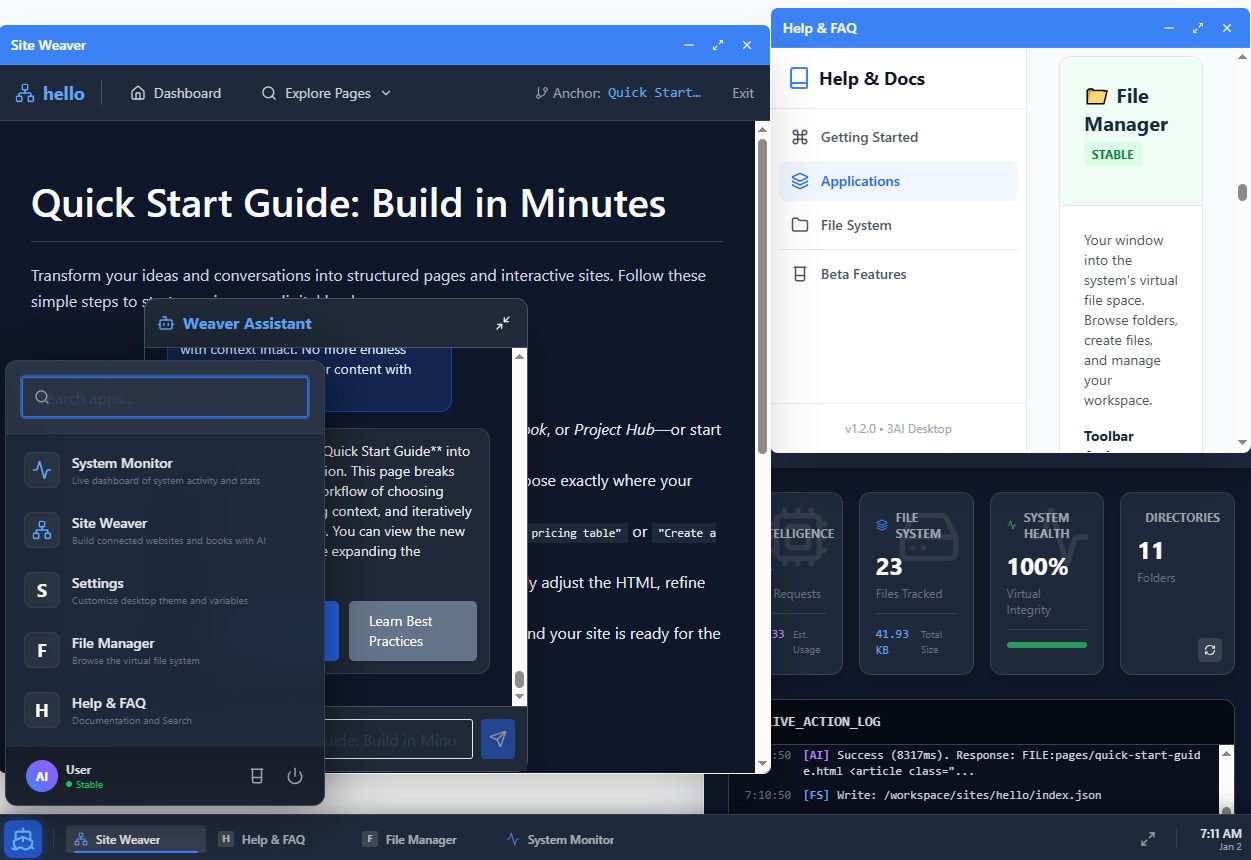Open the Start launcher in the taskbar
The height and width of the screenshot is (860, 1251).
(x=22, y=839)
